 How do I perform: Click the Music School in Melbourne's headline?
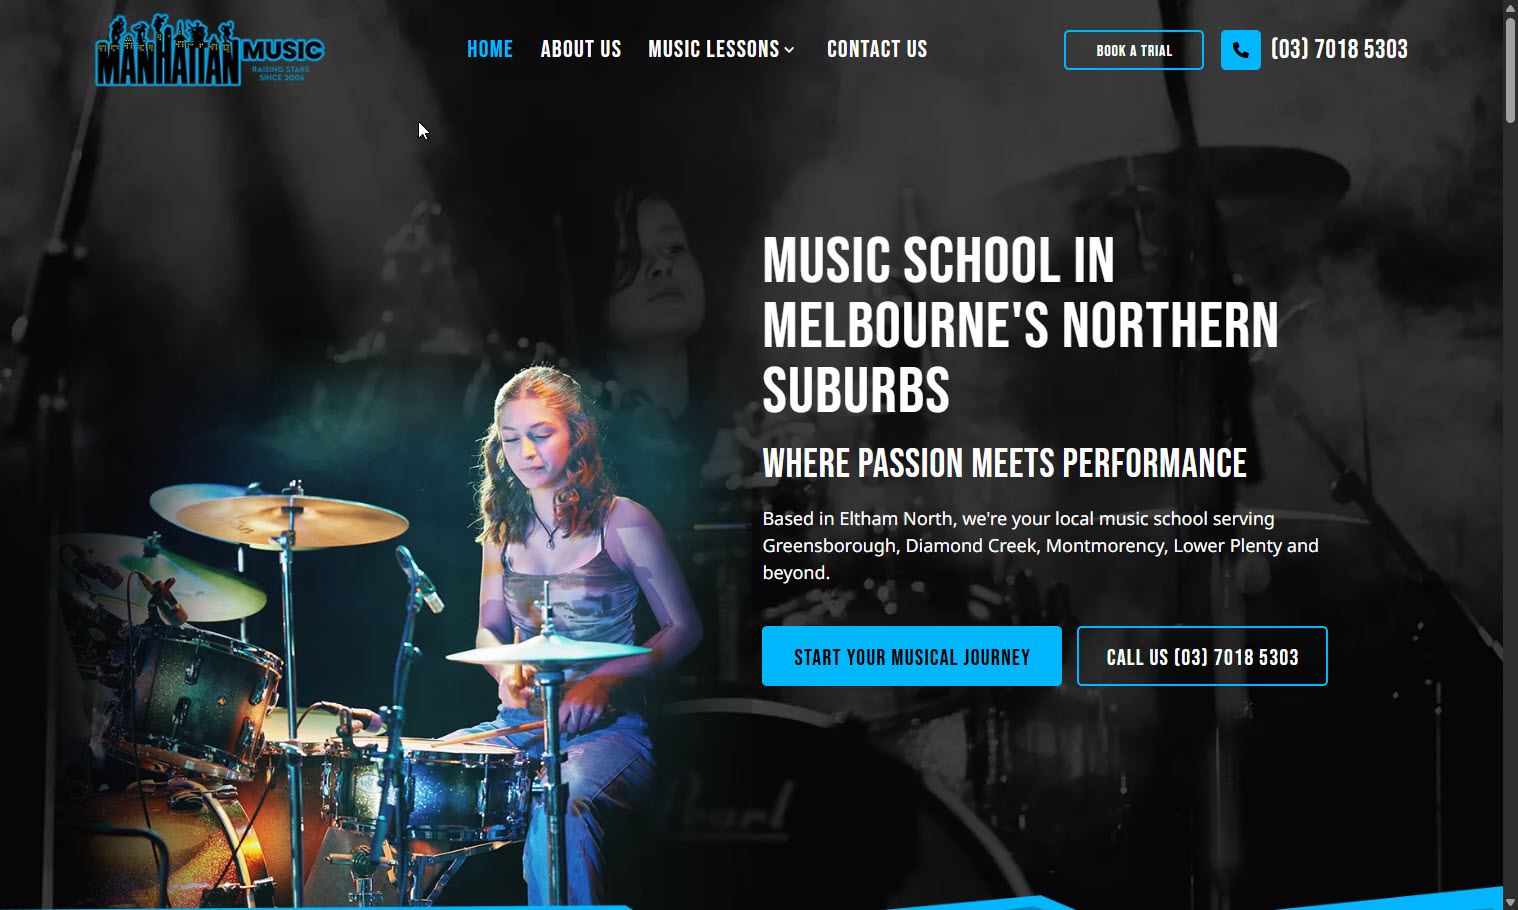[x=1020, y=325]
